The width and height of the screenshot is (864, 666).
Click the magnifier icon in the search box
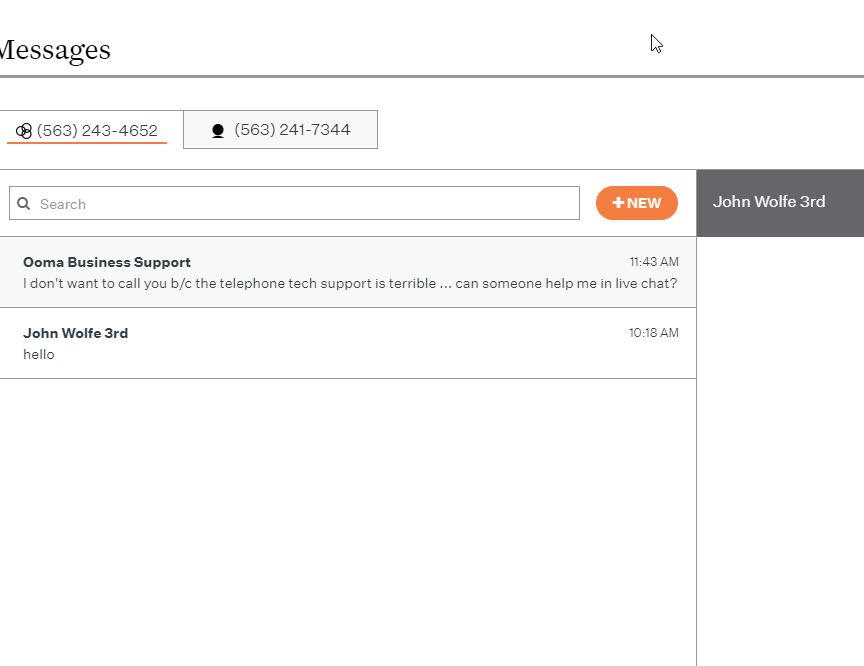tap(23, 204)
